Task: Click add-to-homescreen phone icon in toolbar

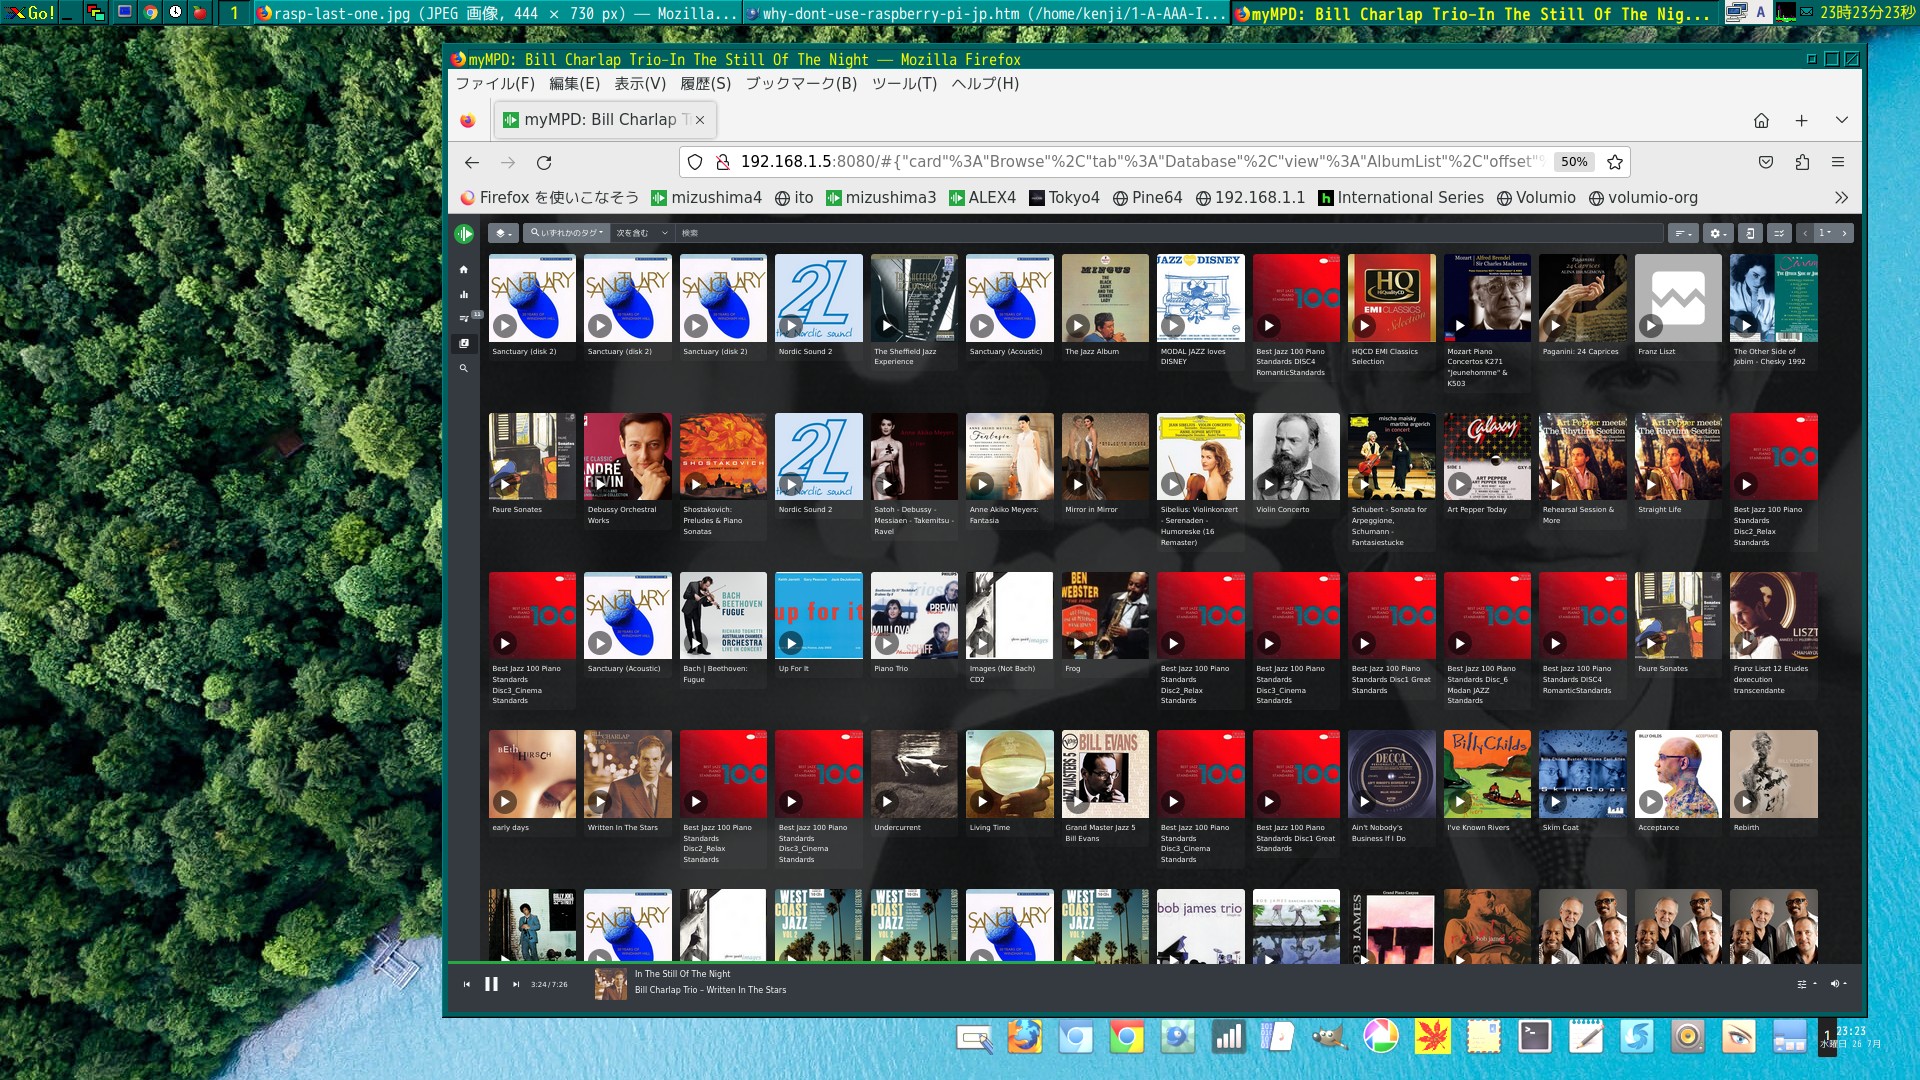Action: point(1749,233)
